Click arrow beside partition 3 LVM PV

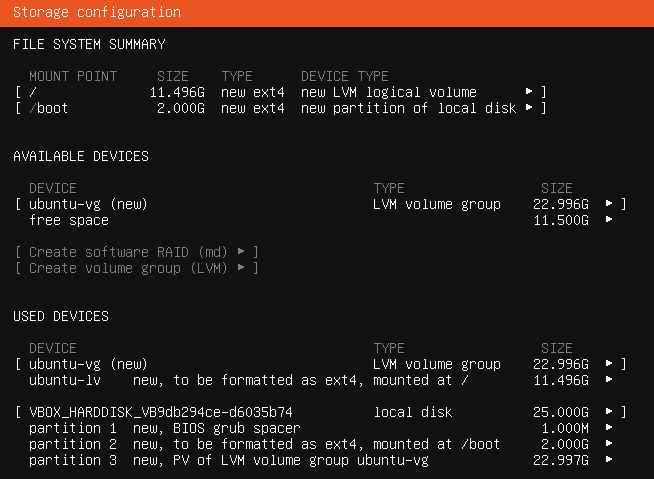click(x=609, y=460)
